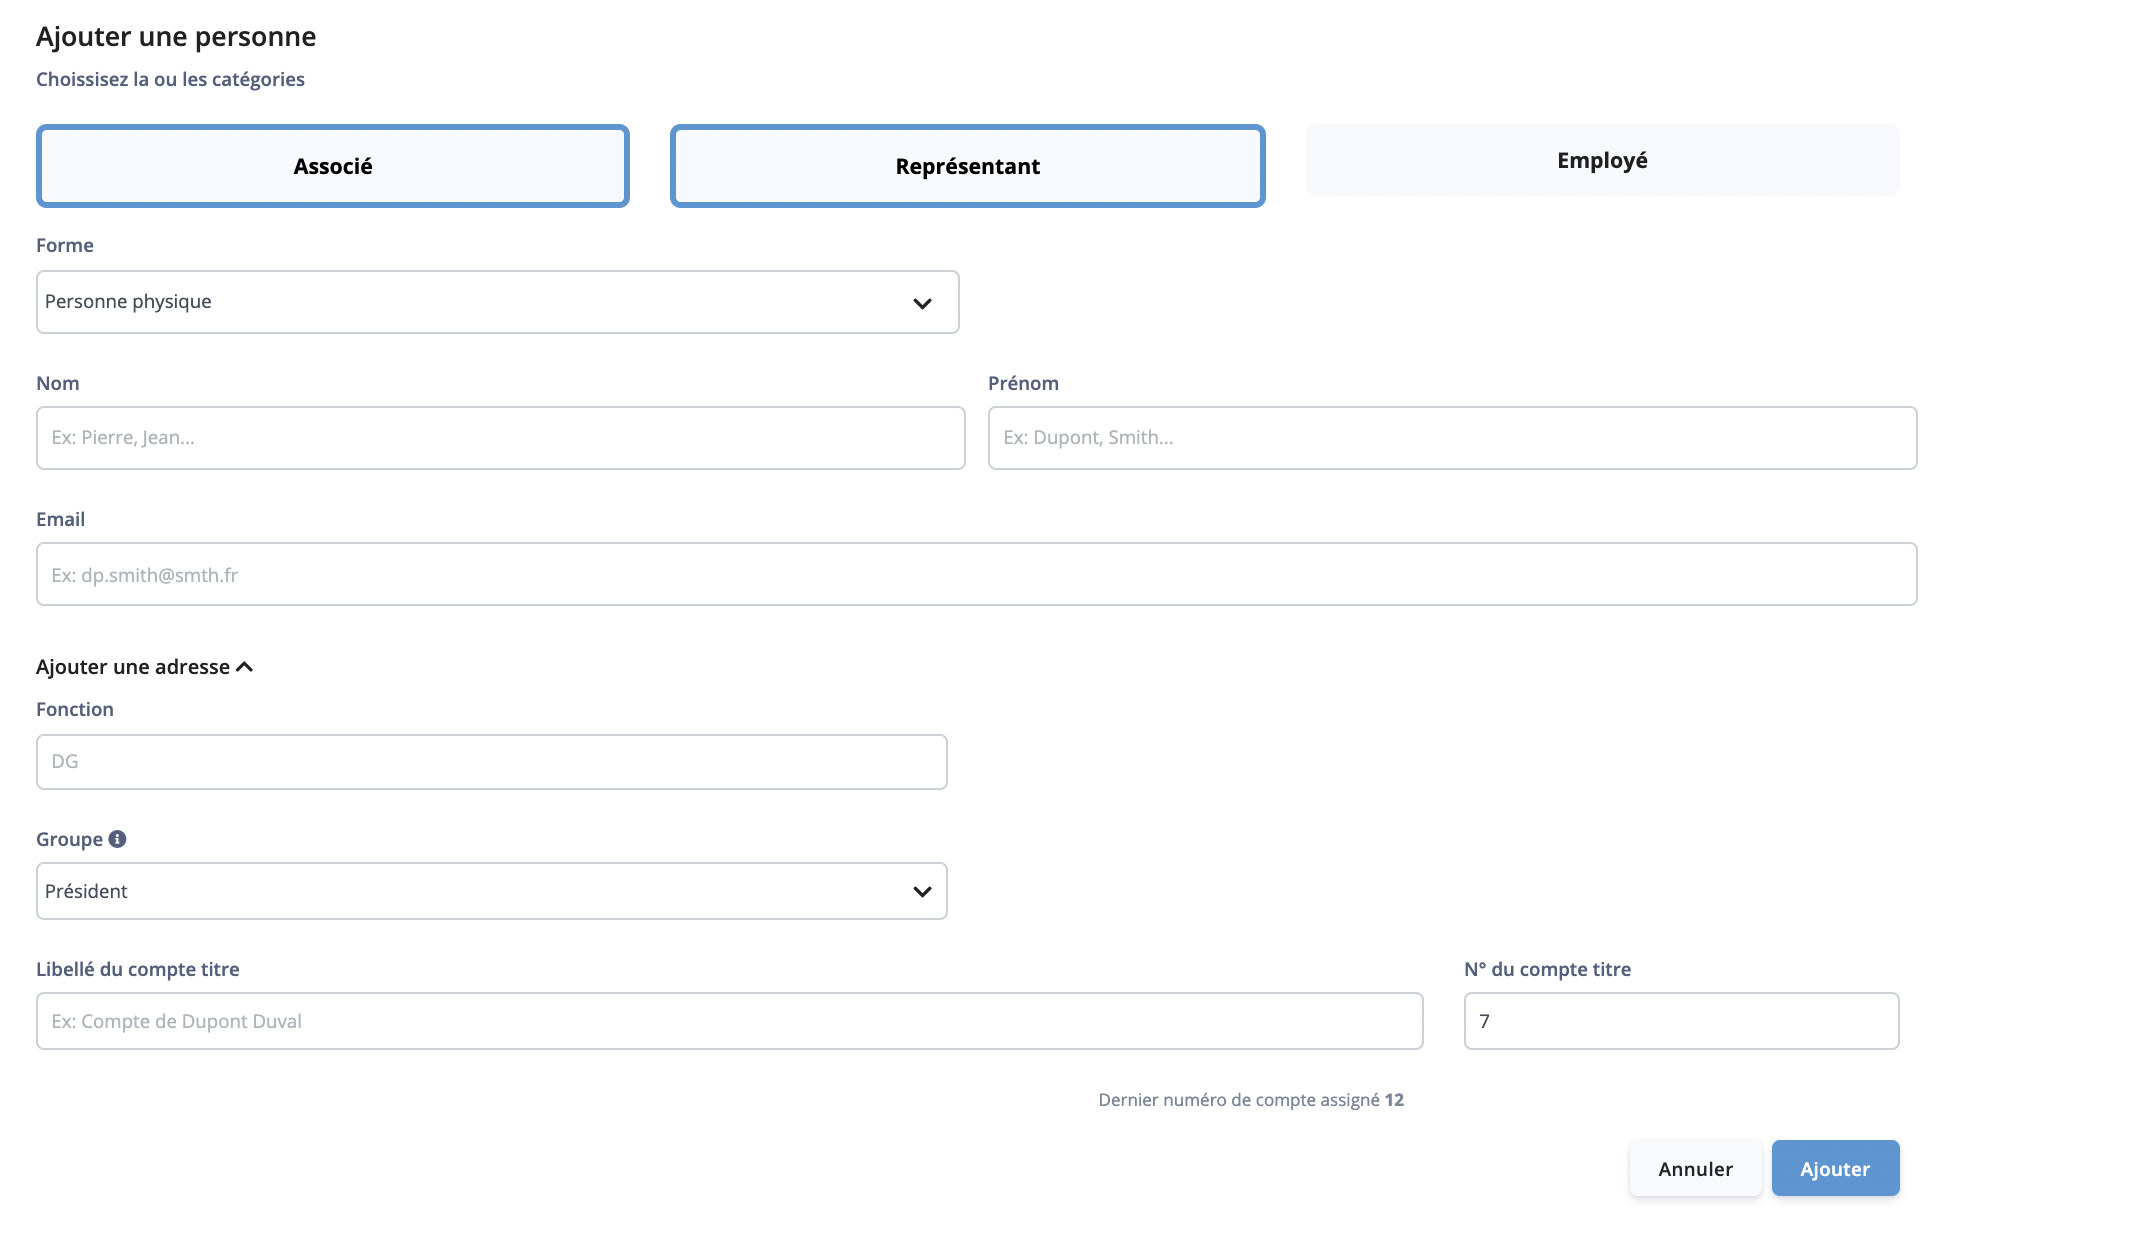
Task: Click the Forme dropdown chevron arrow
Action: tap(923, 301)
